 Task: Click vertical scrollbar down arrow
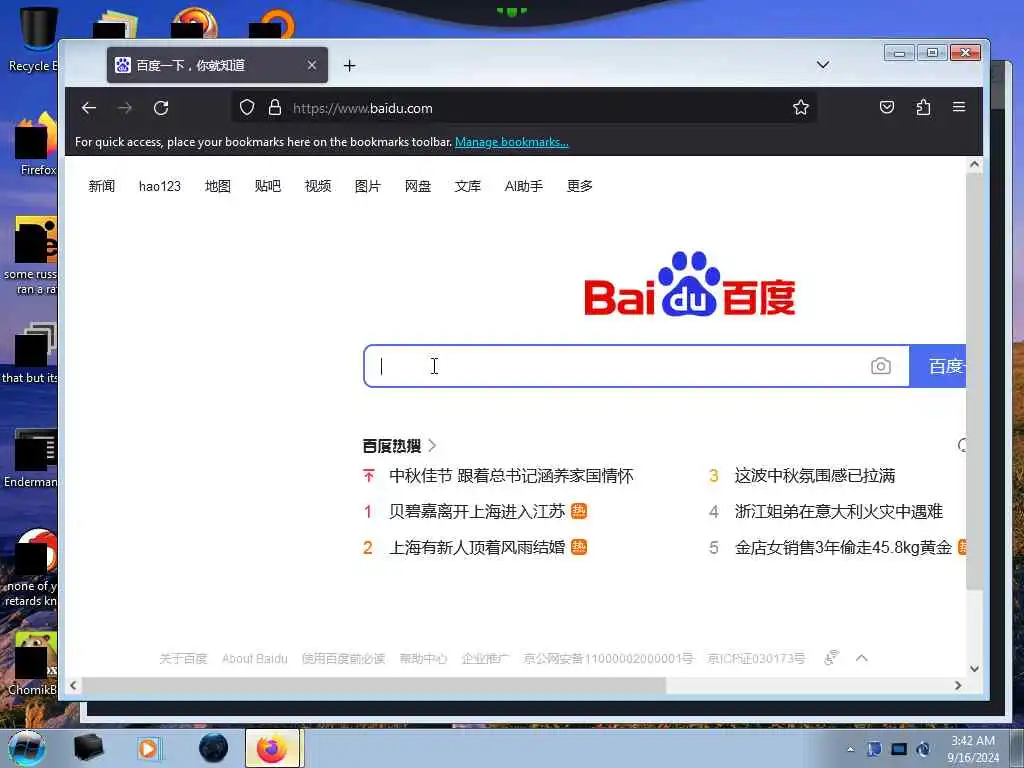(974, 669)
